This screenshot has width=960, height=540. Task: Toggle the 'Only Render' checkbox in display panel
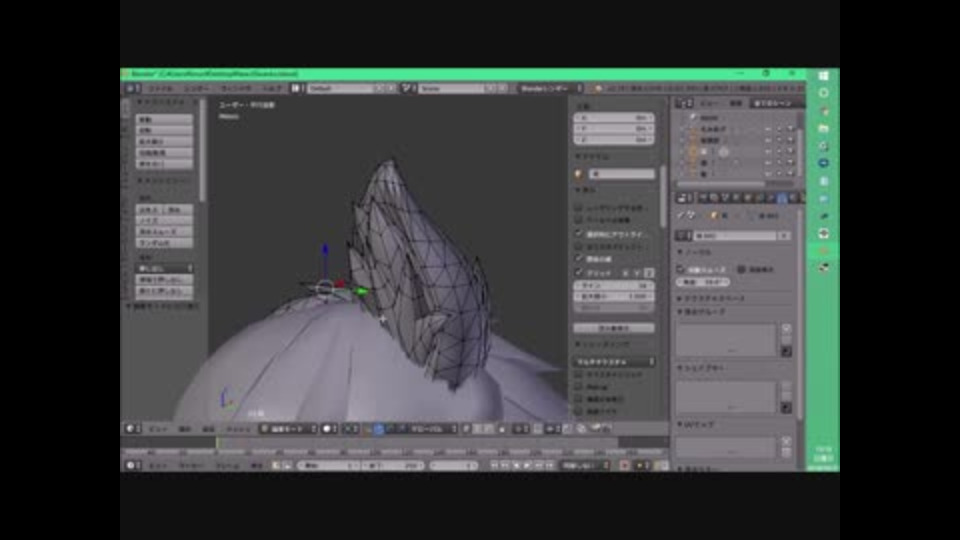[579, 207]
